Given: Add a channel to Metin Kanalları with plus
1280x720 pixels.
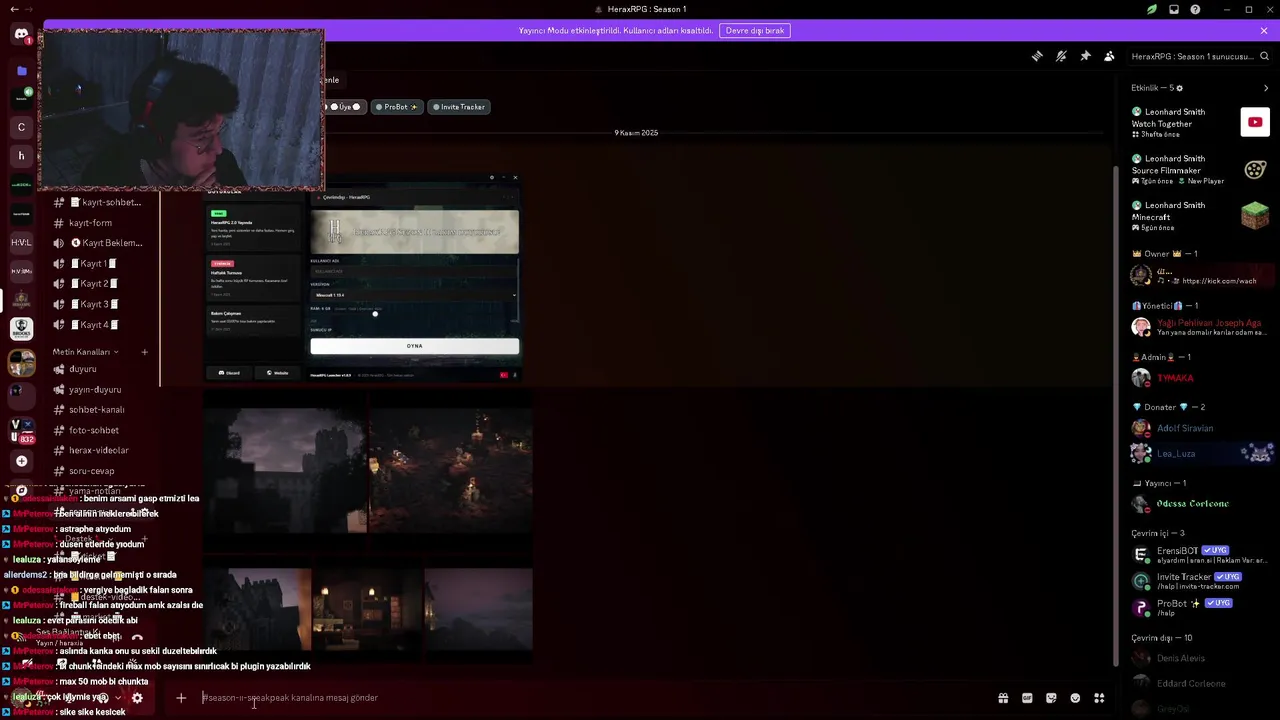Looking at the screenshot, I should click(144, 352).
